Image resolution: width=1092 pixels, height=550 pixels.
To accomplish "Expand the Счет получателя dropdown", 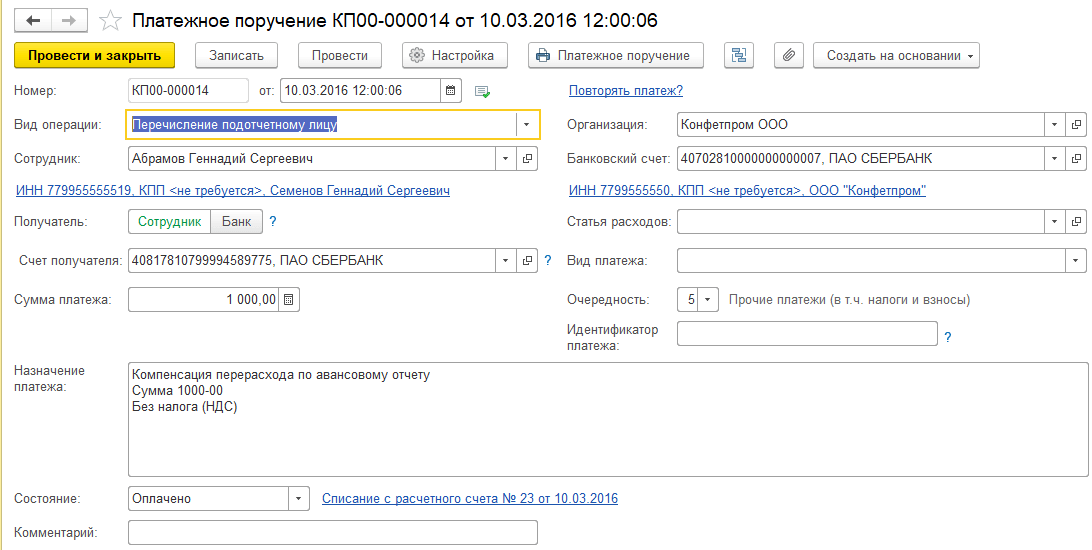I will point(506,261).
